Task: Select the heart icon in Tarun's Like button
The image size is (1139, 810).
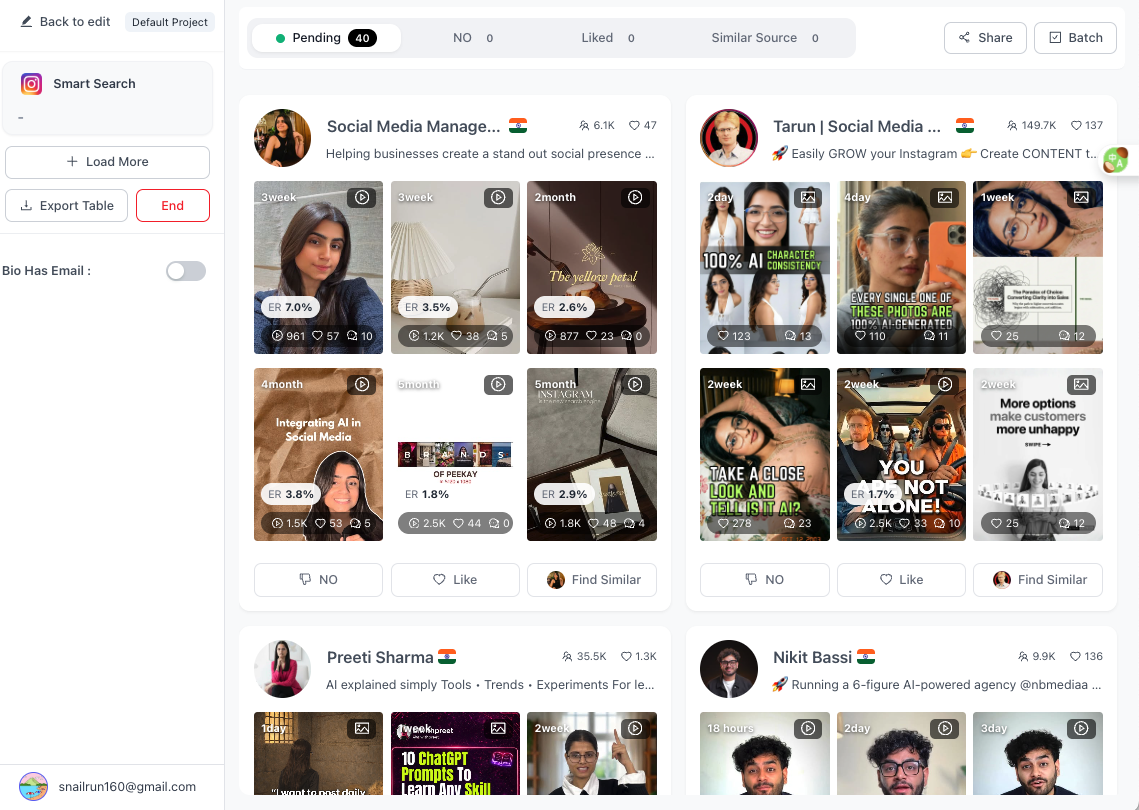Action: 884,579
